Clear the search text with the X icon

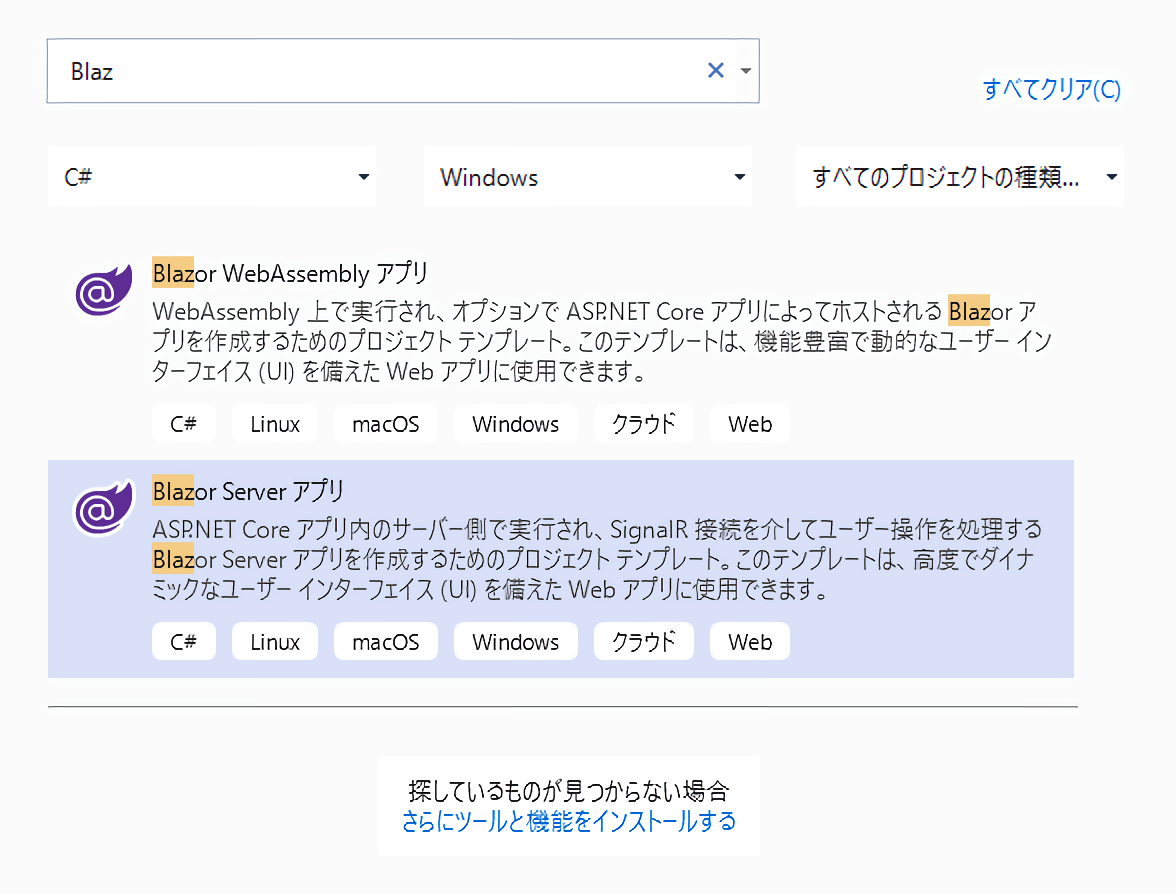pyautogui.click(x=715, y=70)
